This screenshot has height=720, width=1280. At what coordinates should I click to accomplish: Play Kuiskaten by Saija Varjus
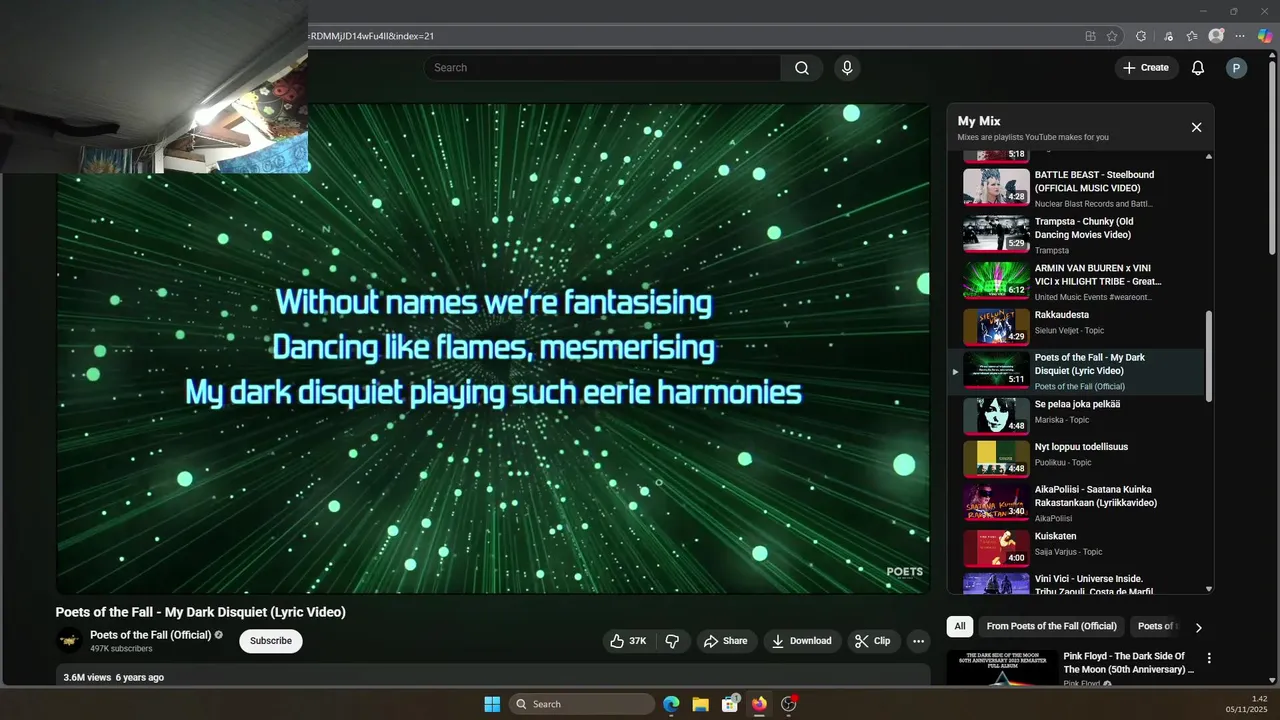click(x=1078, y=548)
